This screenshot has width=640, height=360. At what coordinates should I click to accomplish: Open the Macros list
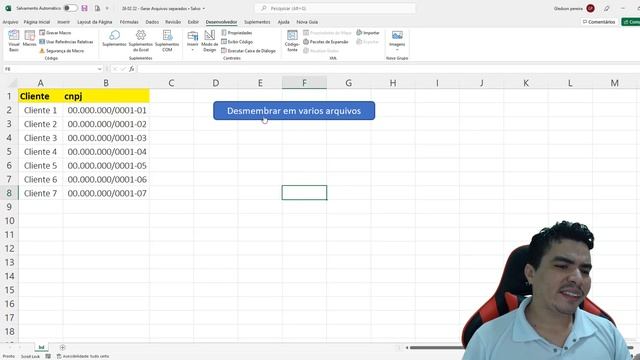[29, 39]
